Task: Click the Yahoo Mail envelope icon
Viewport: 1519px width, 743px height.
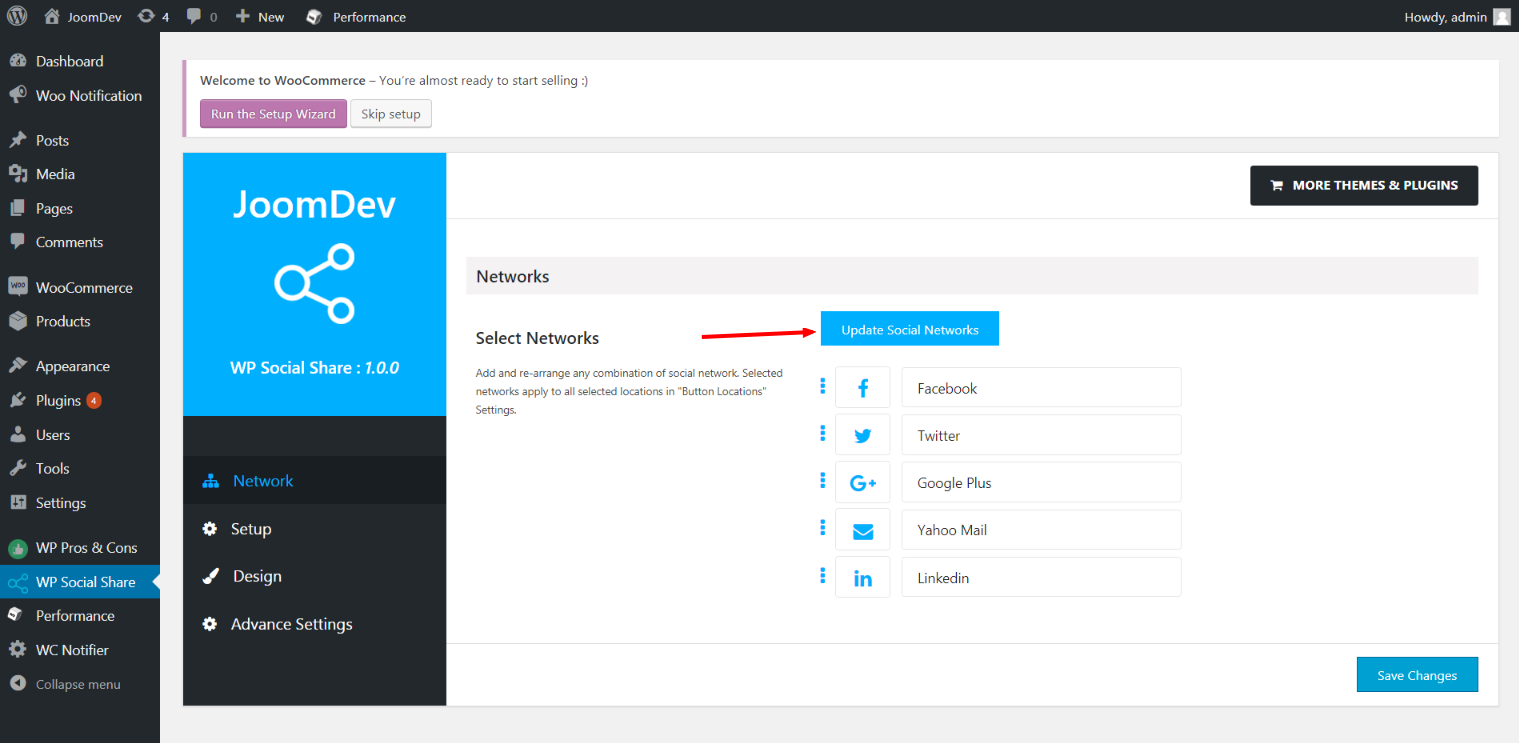Action: 862,530
